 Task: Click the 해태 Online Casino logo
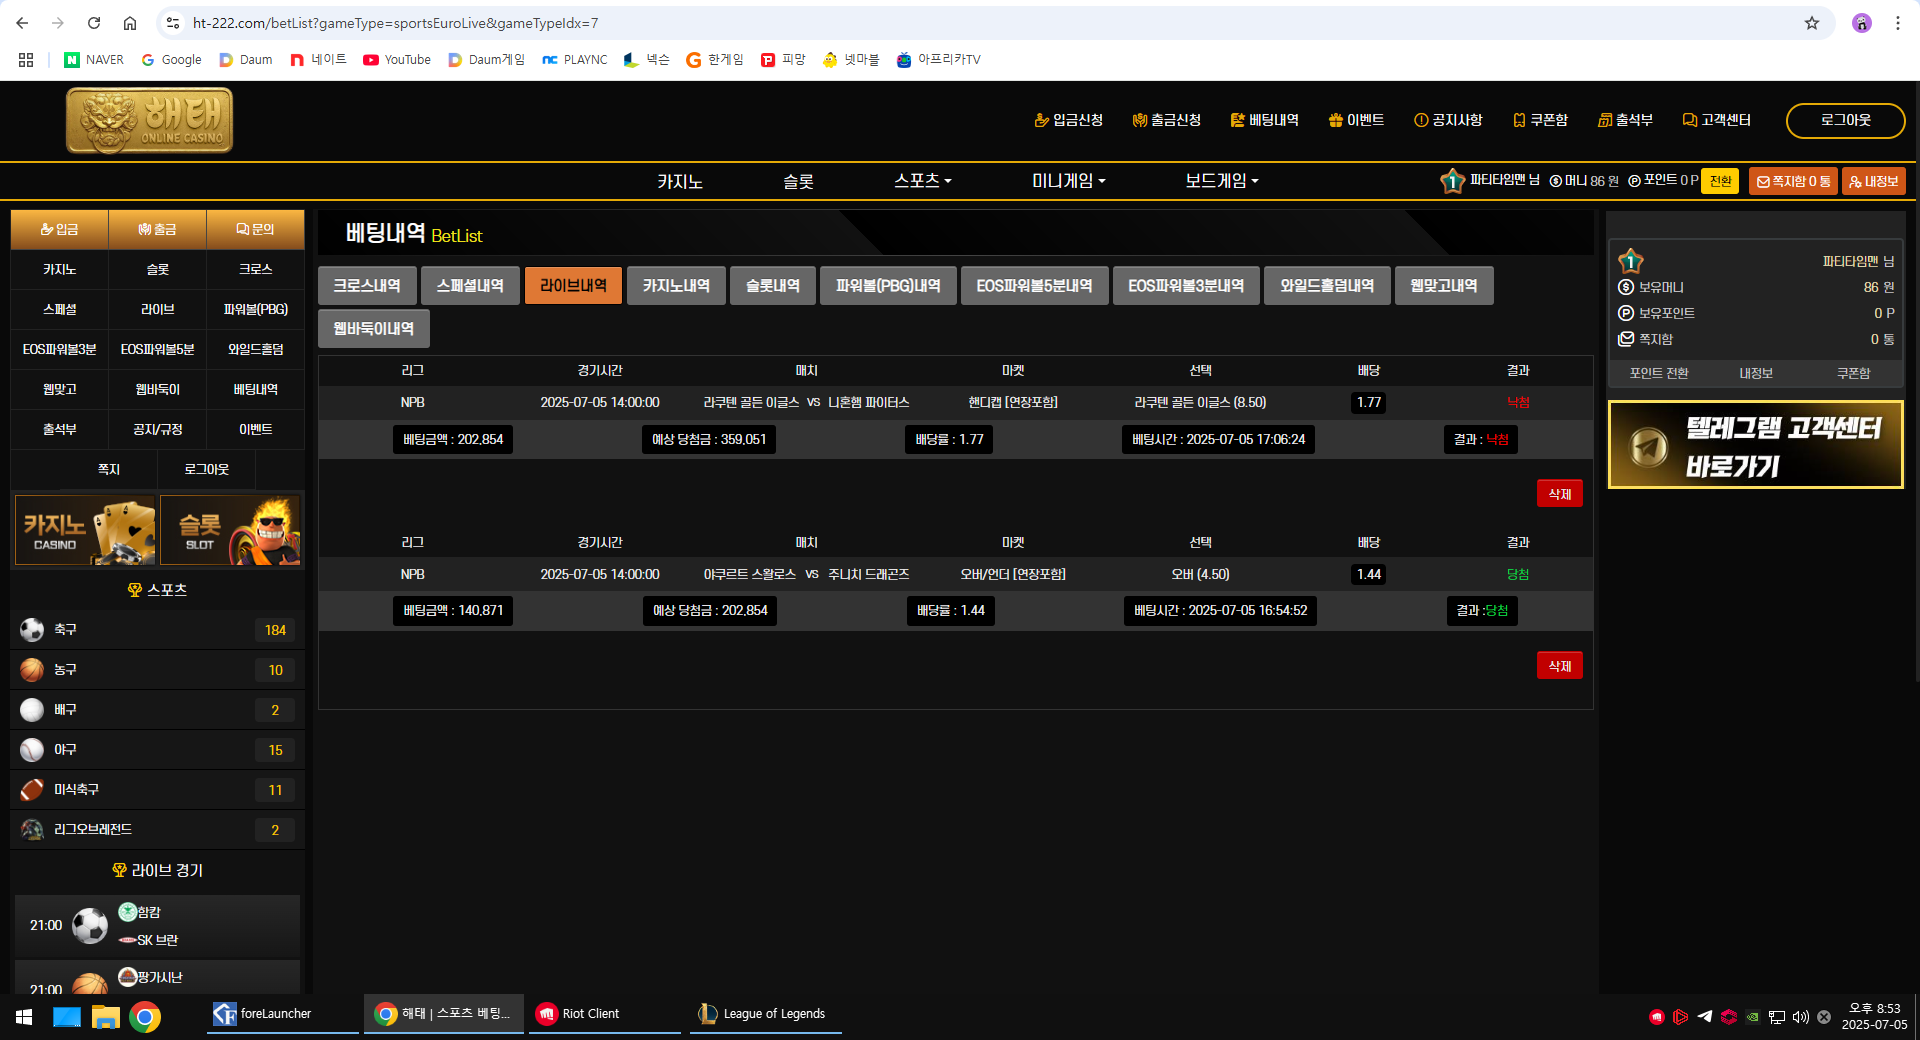[x=150, y=121]
